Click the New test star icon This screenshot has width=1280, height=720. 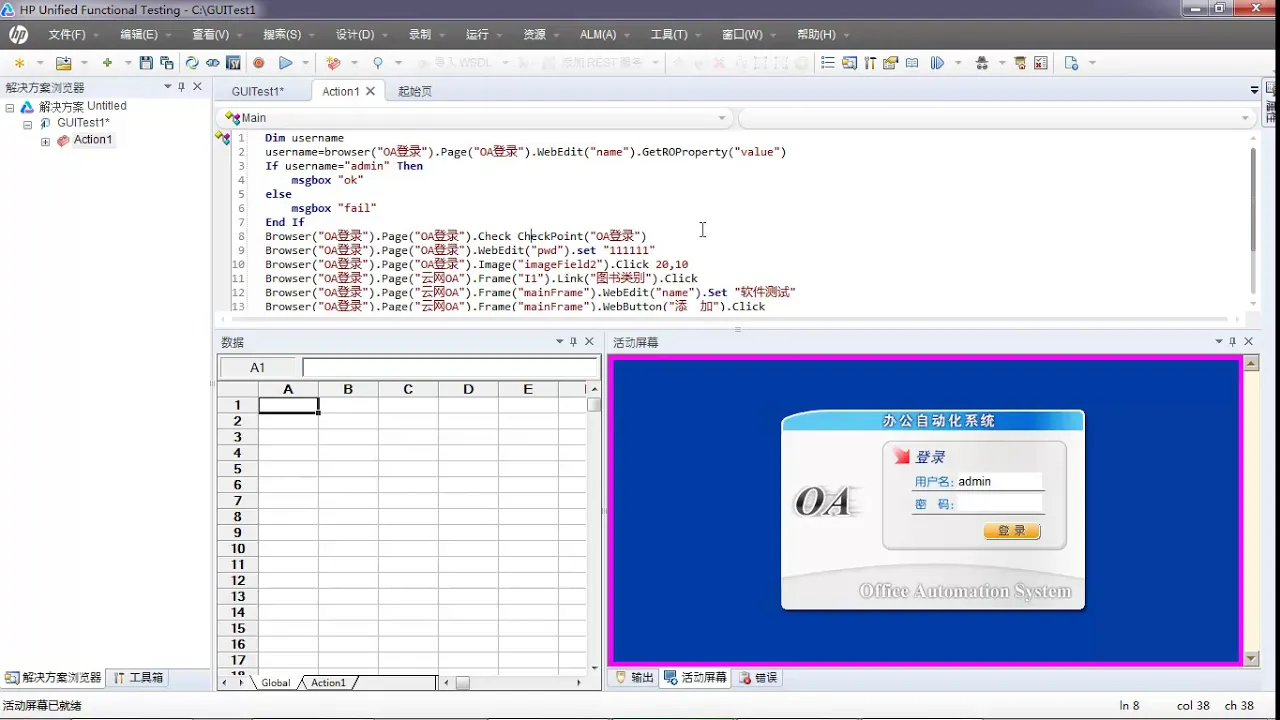tap(19, 63)
